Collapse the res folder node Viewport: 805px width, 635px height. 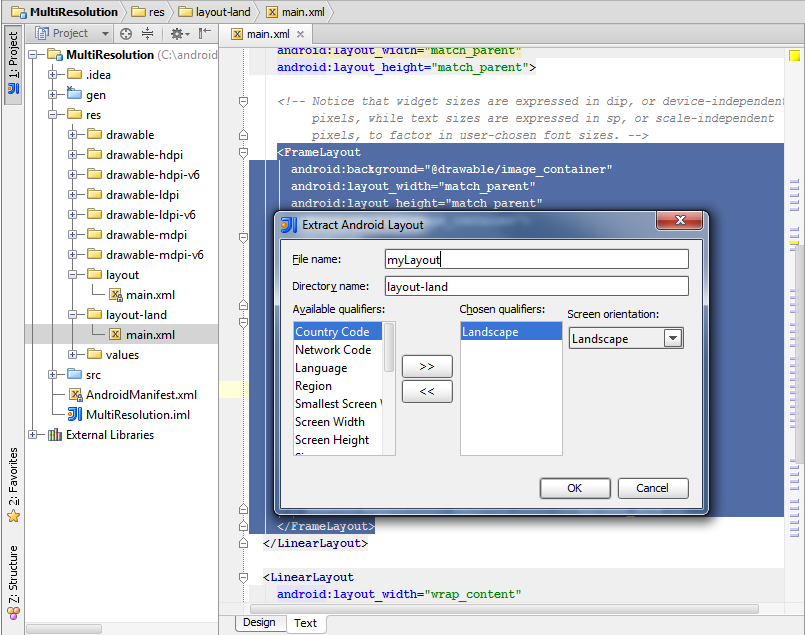[52, 114]
